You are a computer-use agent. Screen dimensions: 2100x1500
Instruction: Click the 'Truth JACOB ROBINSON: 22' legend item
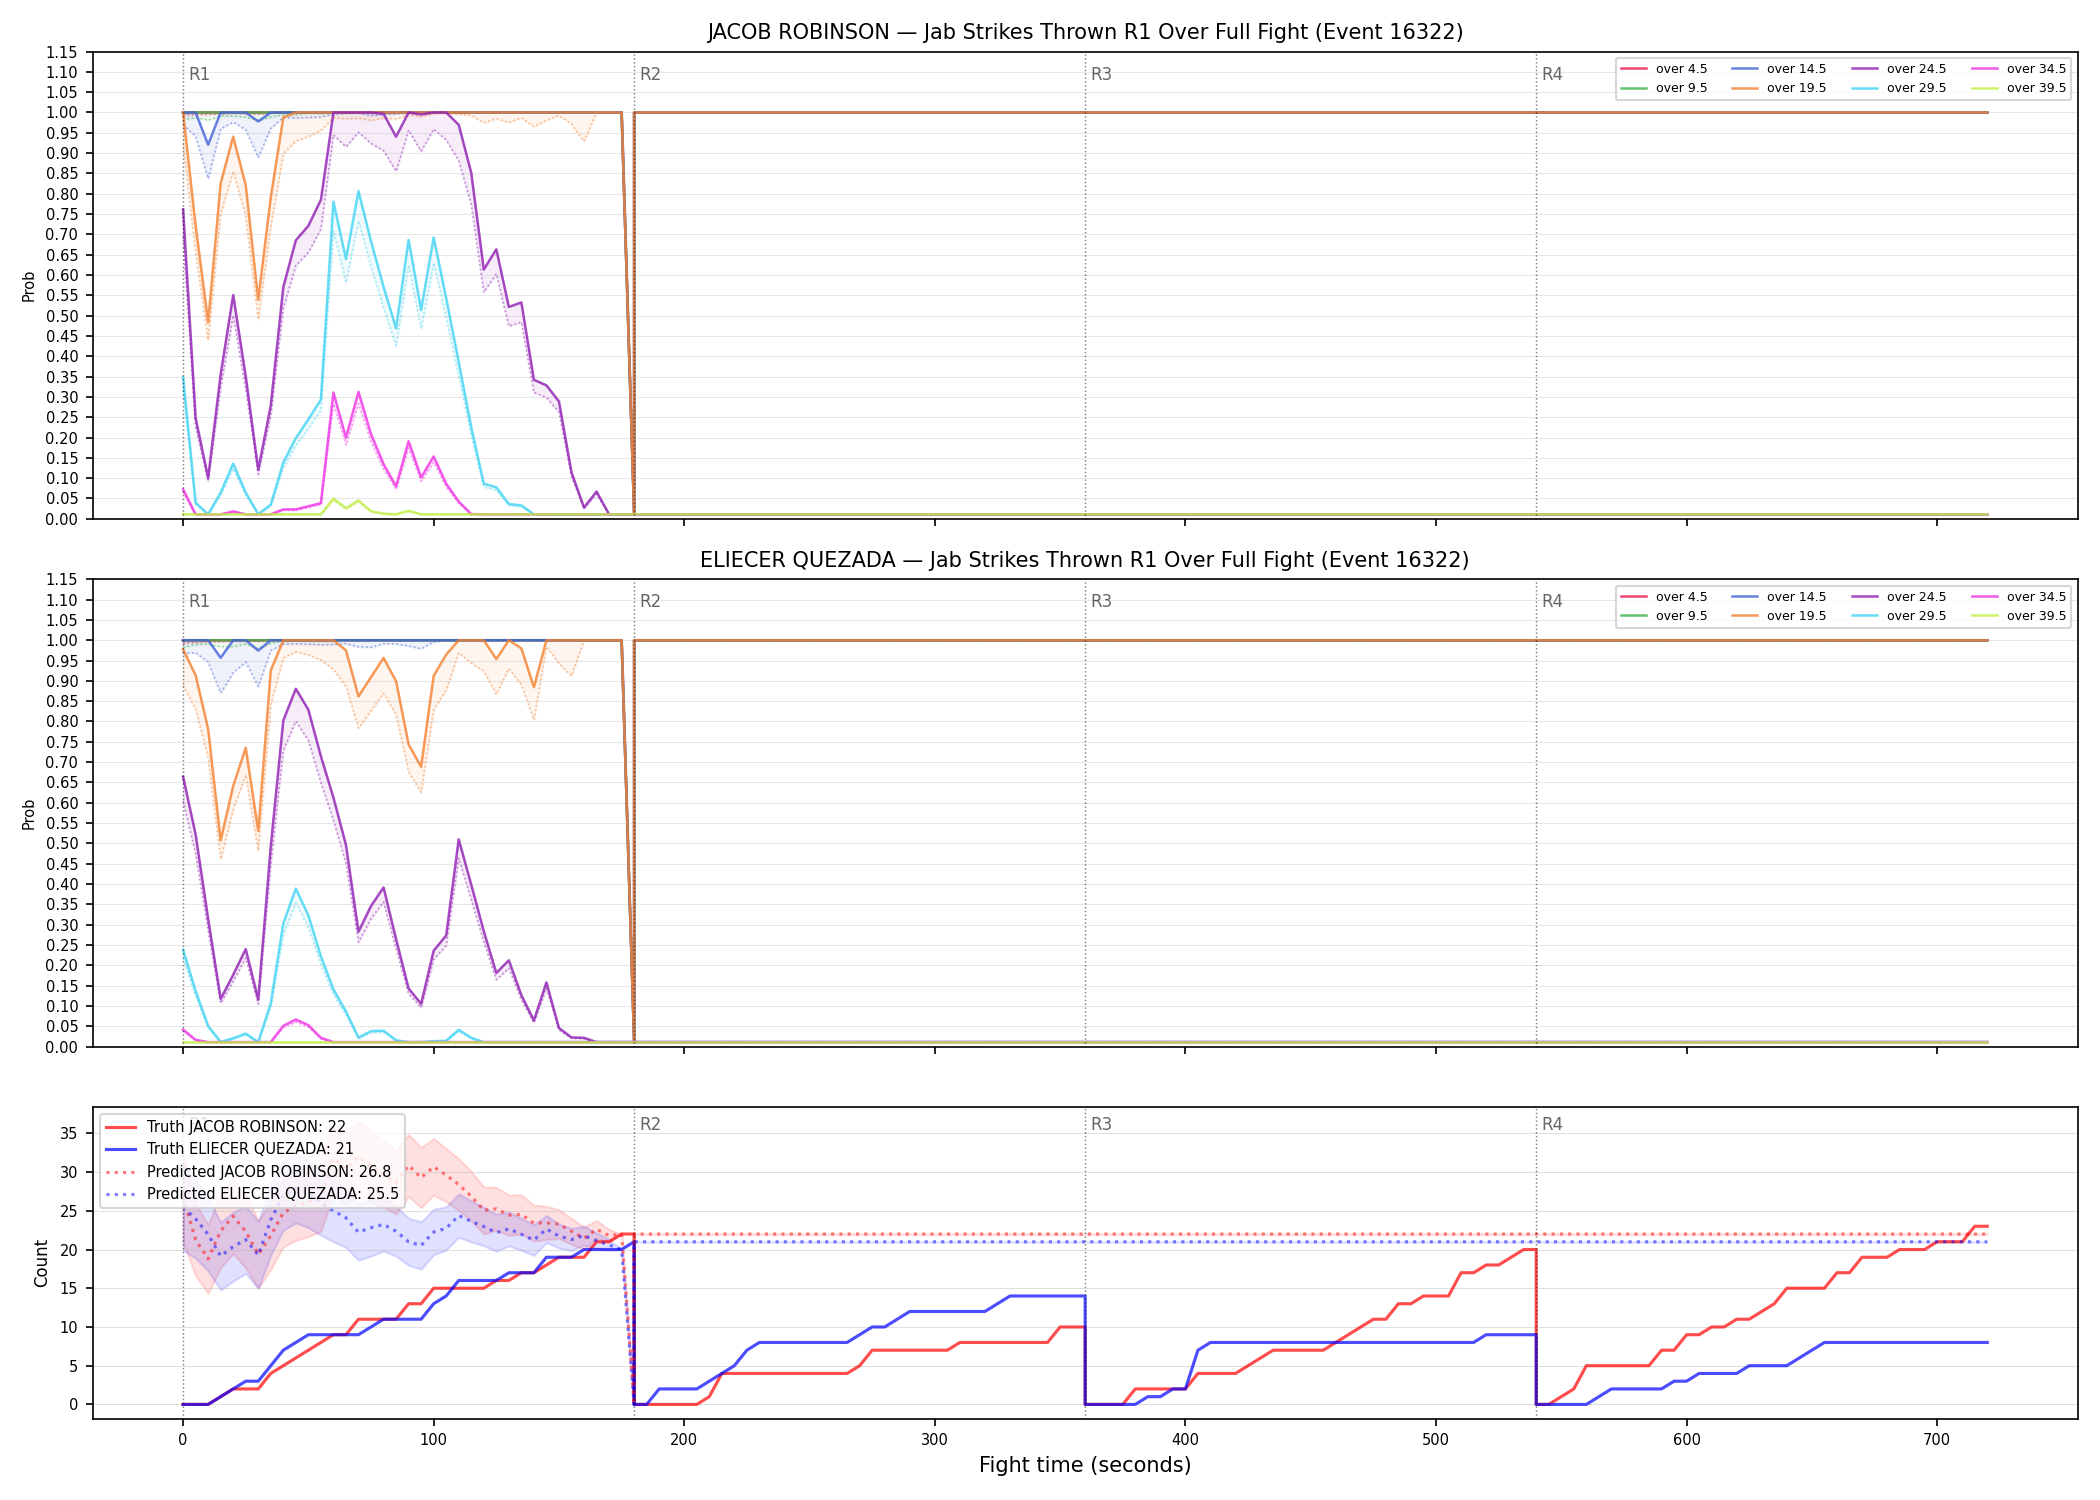coord(226,1126)
